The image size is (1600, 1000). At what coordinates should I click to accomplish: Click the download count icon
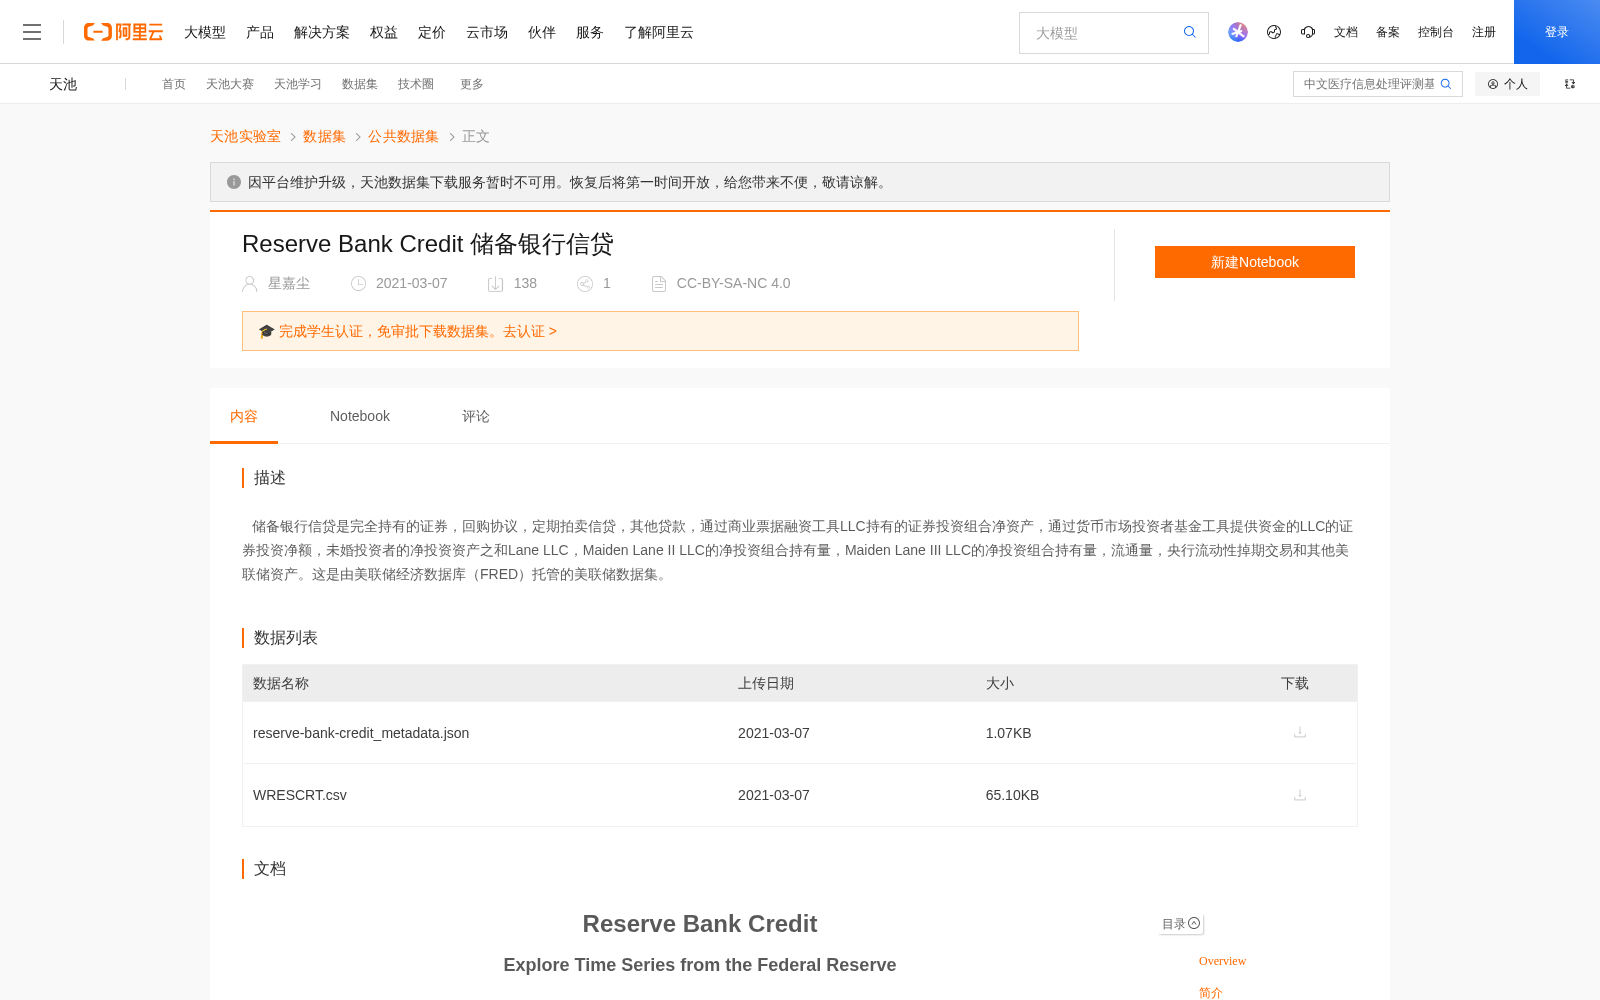point(495,284)
